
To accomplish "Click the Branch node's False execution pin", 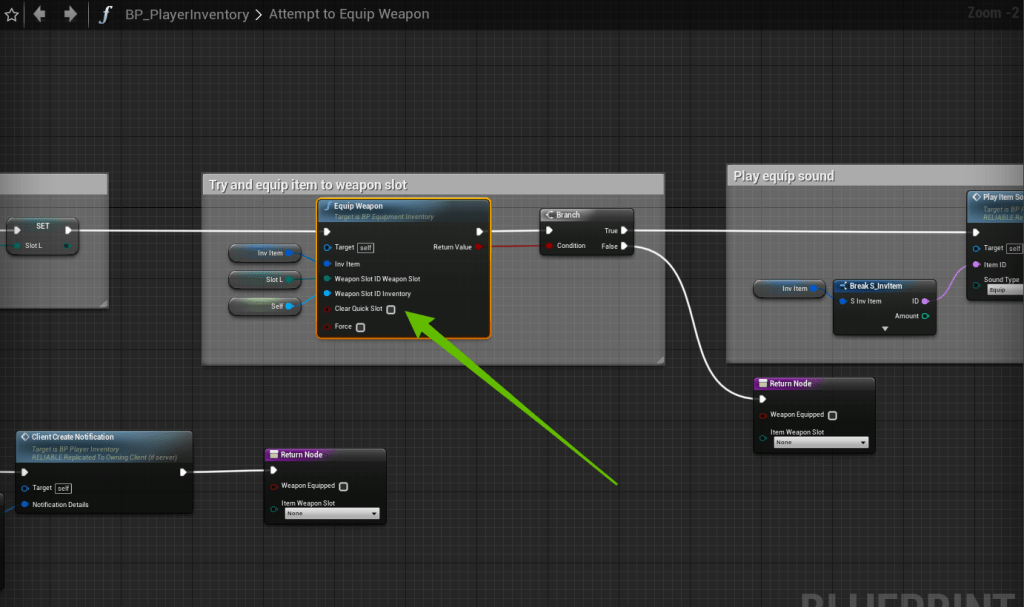I will [624, 246].
